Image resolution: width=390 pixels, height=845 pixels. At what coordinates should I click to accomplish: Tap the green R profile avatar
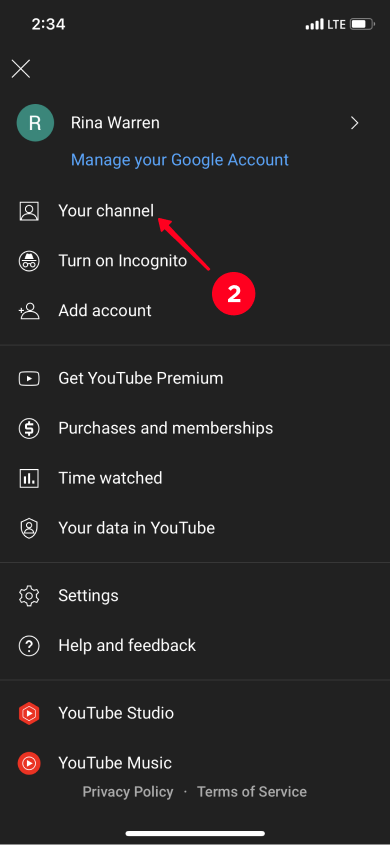[x=35, y=123]
